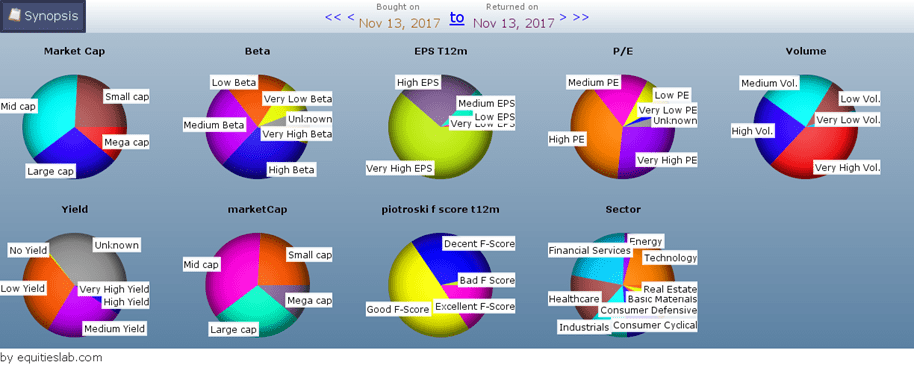Select the Very High Beta label
The height and width of the screenshot is (365, 914).
[296, 134]
